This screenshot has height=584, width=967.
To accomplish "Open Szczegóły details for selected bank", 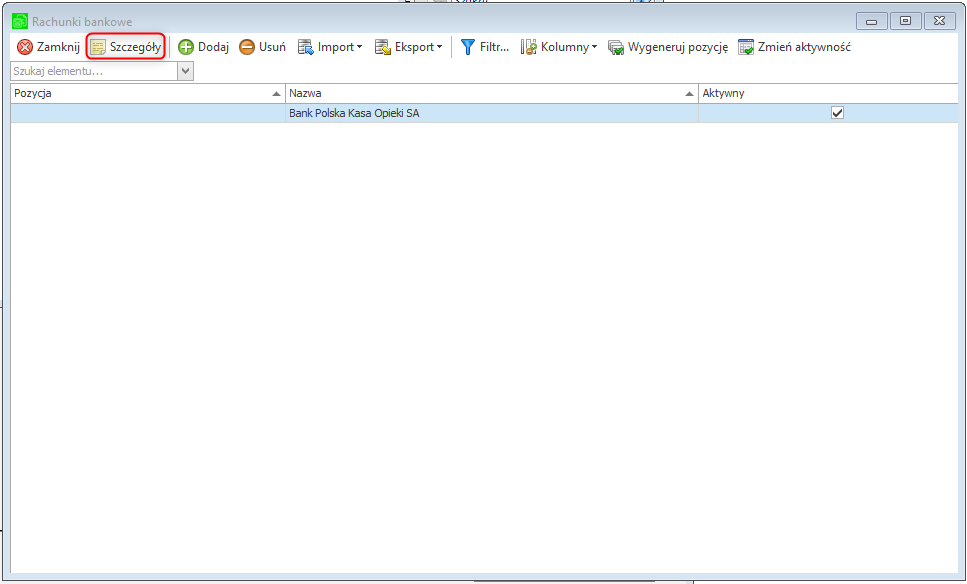I will pyautogui.click(x=126, y=47).
